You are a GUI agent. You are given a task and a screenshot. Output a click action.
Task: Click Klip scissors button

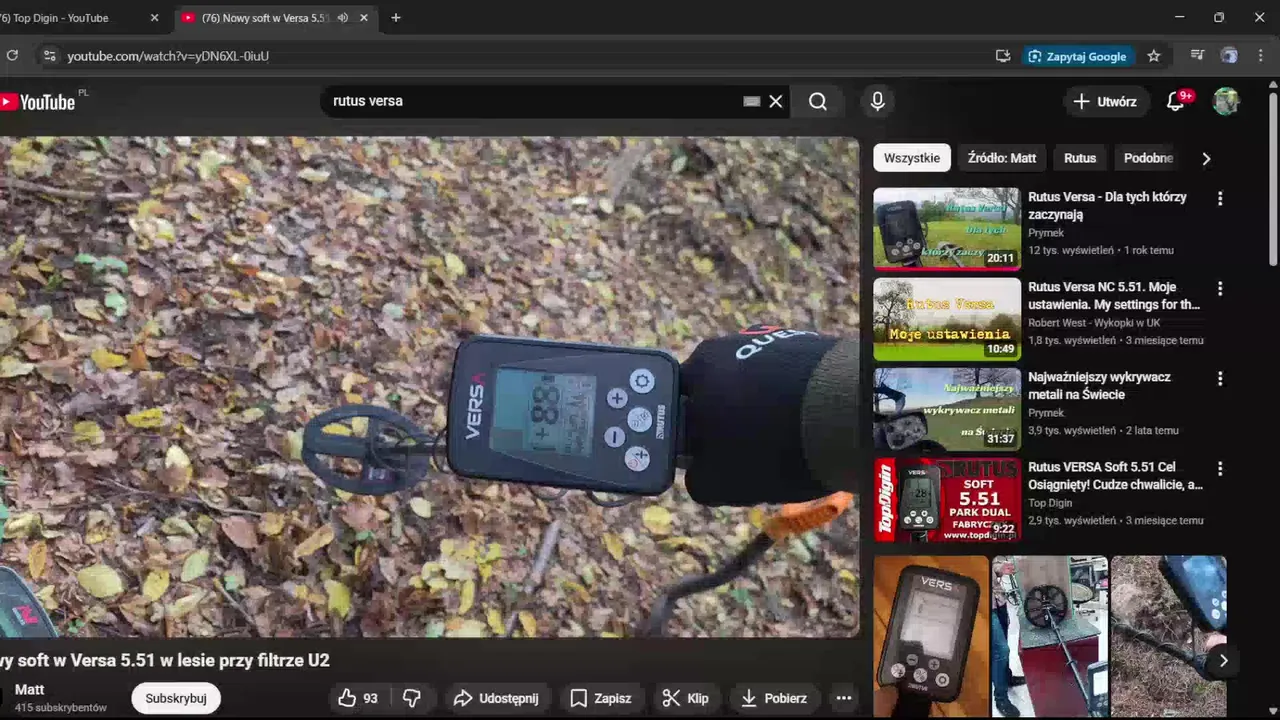coord(686,698)
